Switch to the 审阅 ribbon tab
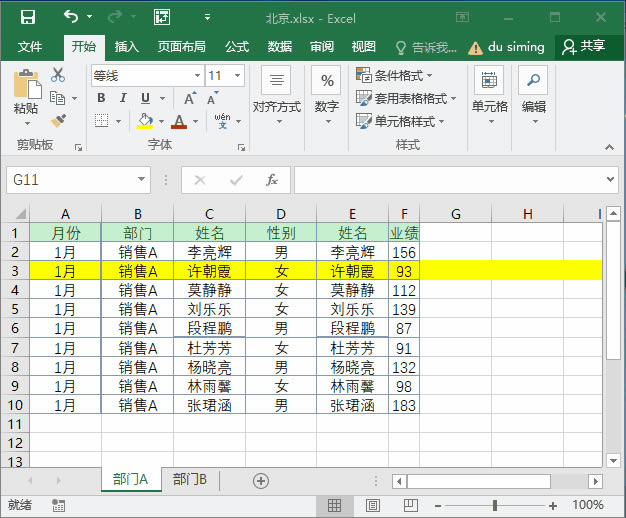The width and height of the screenshot is (626, 518). (x=322, y=47)
